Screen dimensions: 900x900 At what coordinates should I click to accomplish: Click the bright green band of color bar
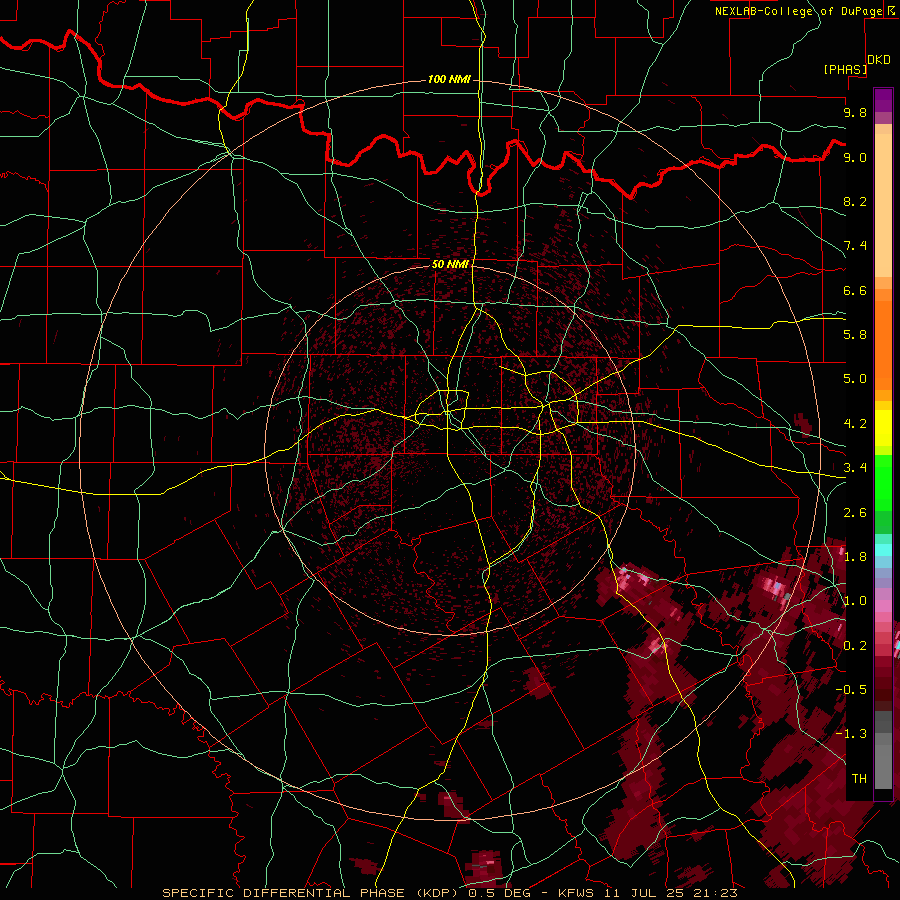click(883, 483)
